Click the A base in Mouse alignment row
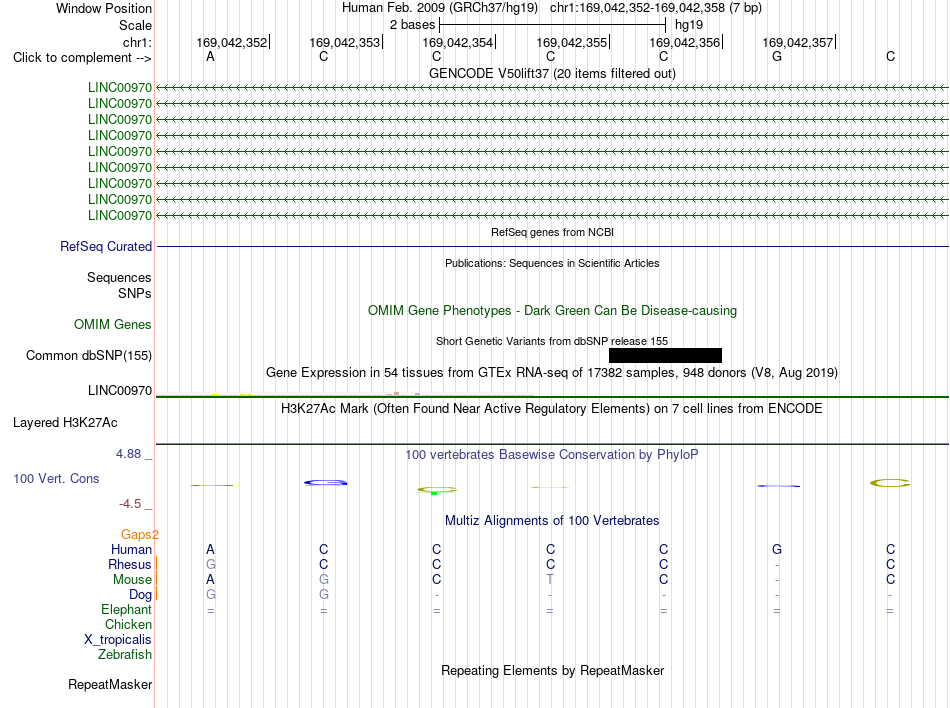Viewport: 950px width, 708px height. (x=210, y=580)
